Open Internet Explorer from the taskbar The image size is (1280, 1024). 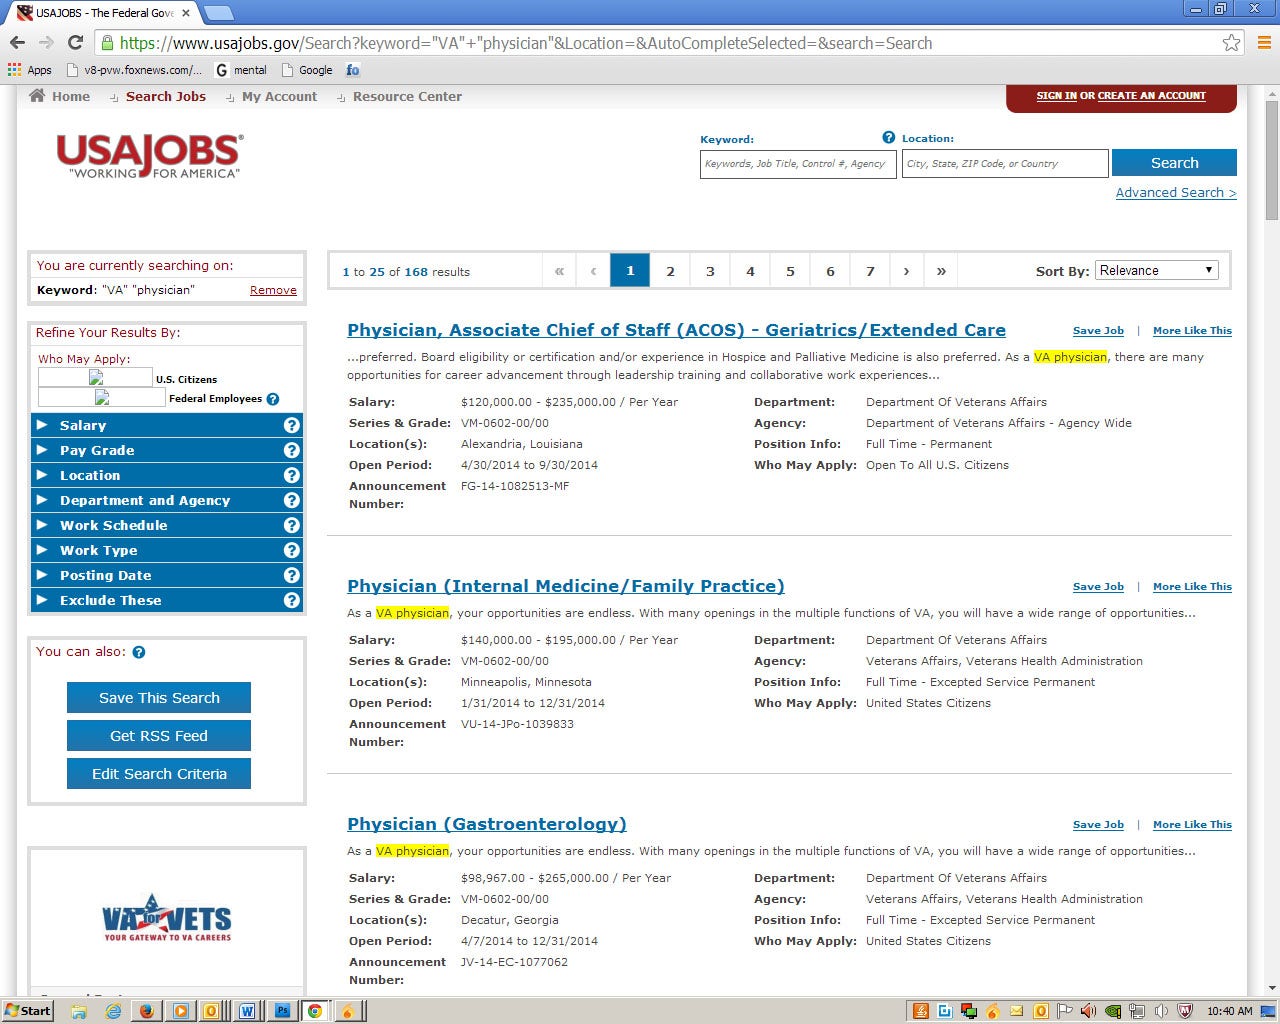coord(113,1011)
